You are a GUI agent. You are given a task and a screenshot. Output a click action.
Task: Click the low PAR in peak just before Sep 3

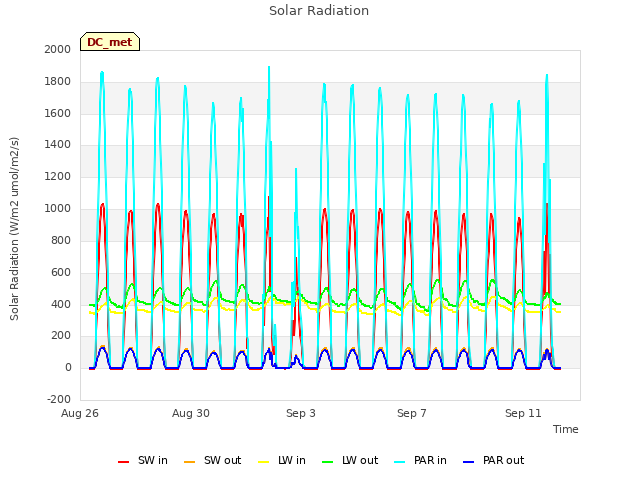(x=296, y=170)
